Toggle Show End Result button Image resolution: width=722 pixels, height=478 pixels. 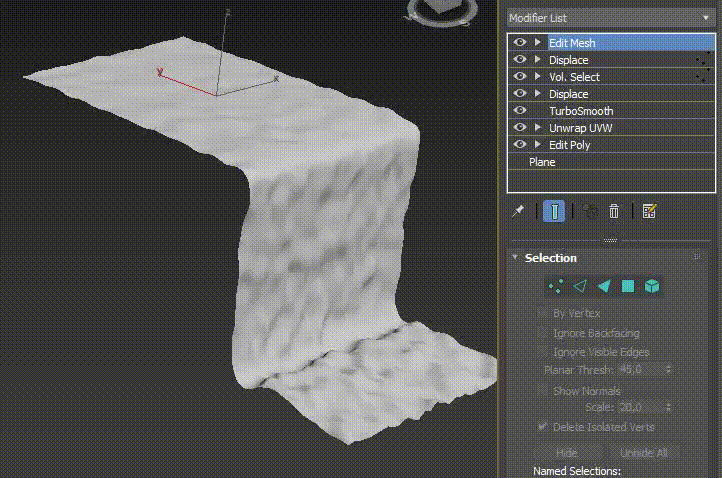(554, 211)
